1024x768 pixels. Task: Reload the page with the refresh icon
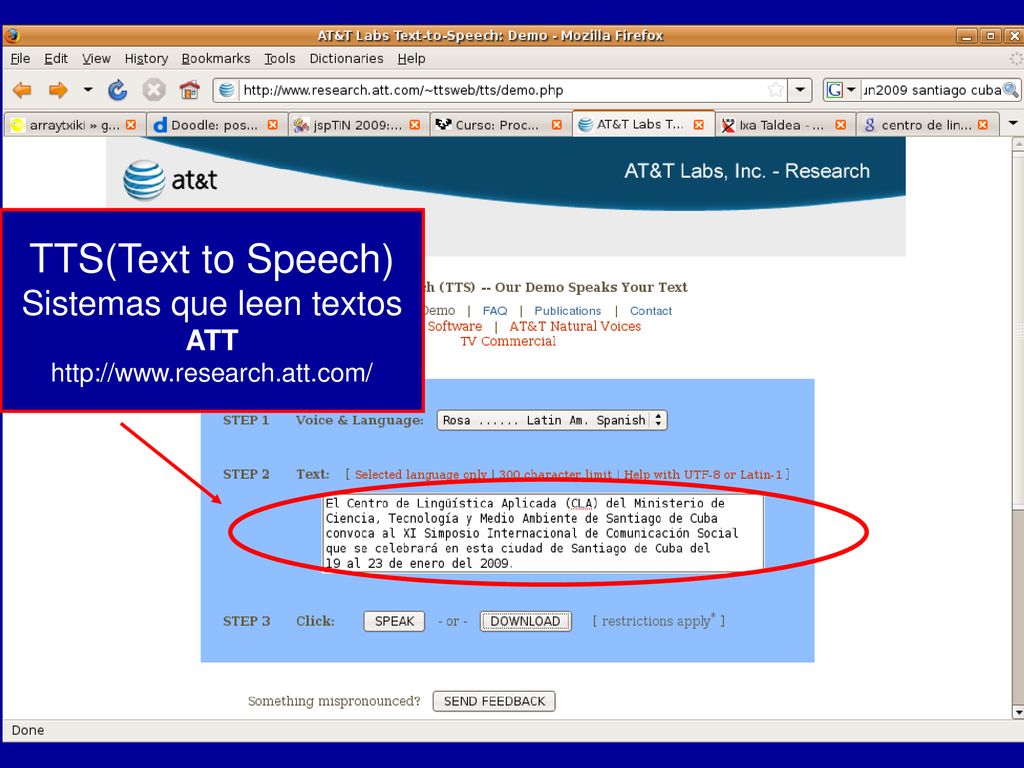[x=118, y=89]
